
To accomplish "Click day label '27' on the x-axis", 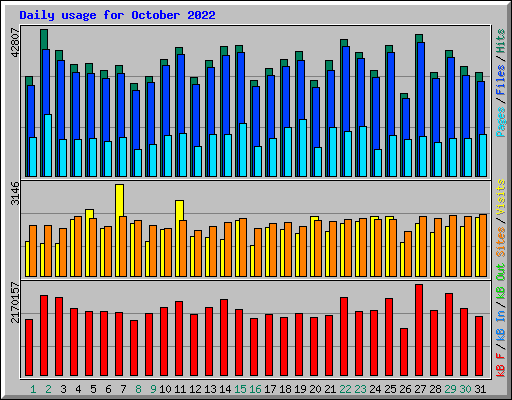I will pos(420,389).
